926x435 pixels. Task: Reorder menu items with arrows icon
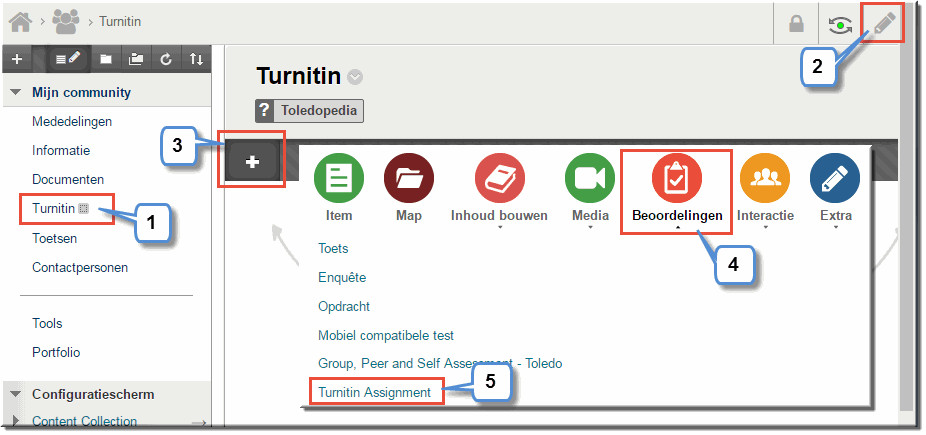(x=196, y=59)
